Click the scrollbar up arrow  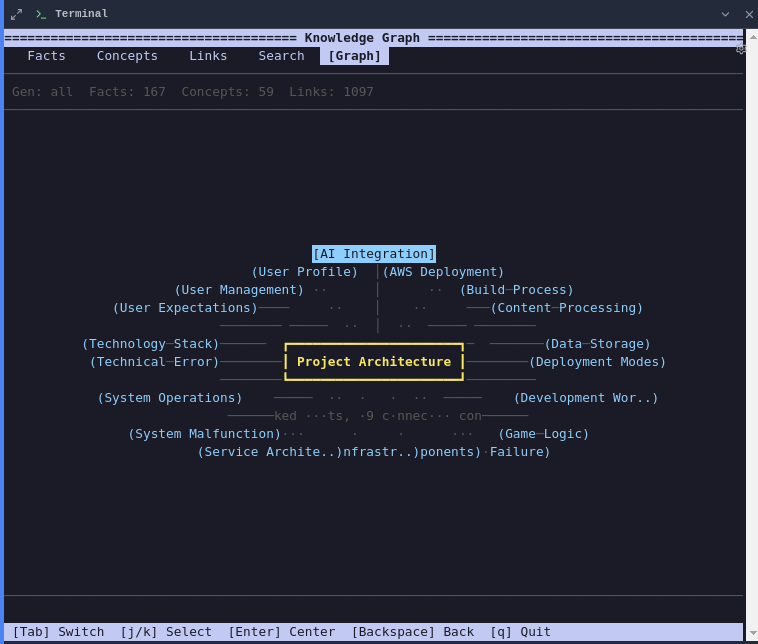click(x=753, y=36)
